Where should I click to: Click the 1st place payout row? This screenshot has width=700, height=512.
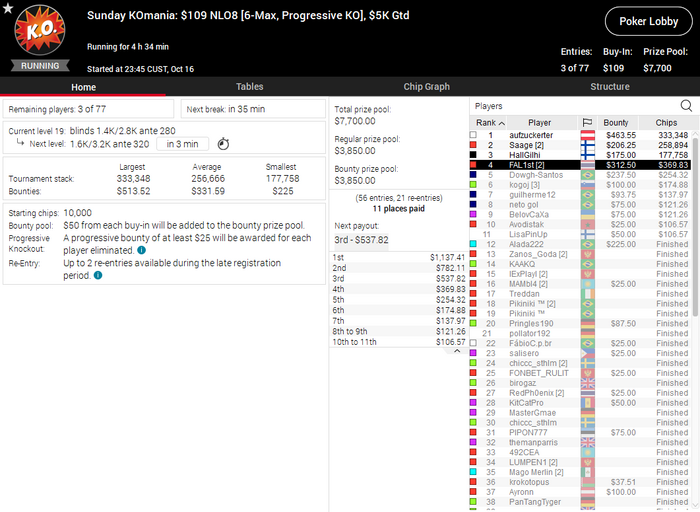[x=399, y=257]
